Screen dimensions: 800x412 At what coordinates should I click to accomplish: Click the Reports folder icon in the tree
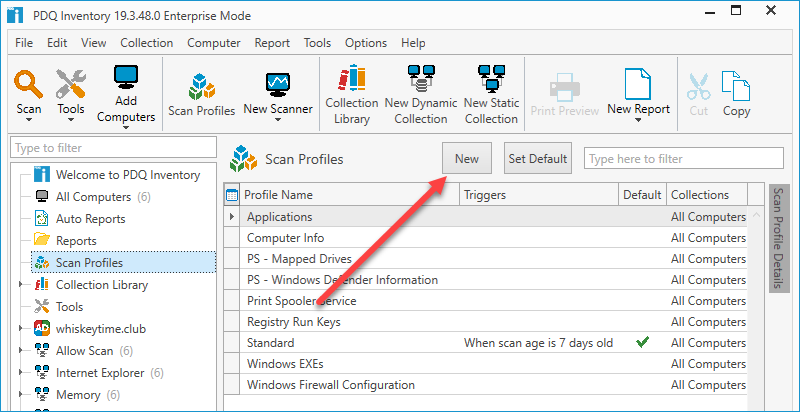41,240
